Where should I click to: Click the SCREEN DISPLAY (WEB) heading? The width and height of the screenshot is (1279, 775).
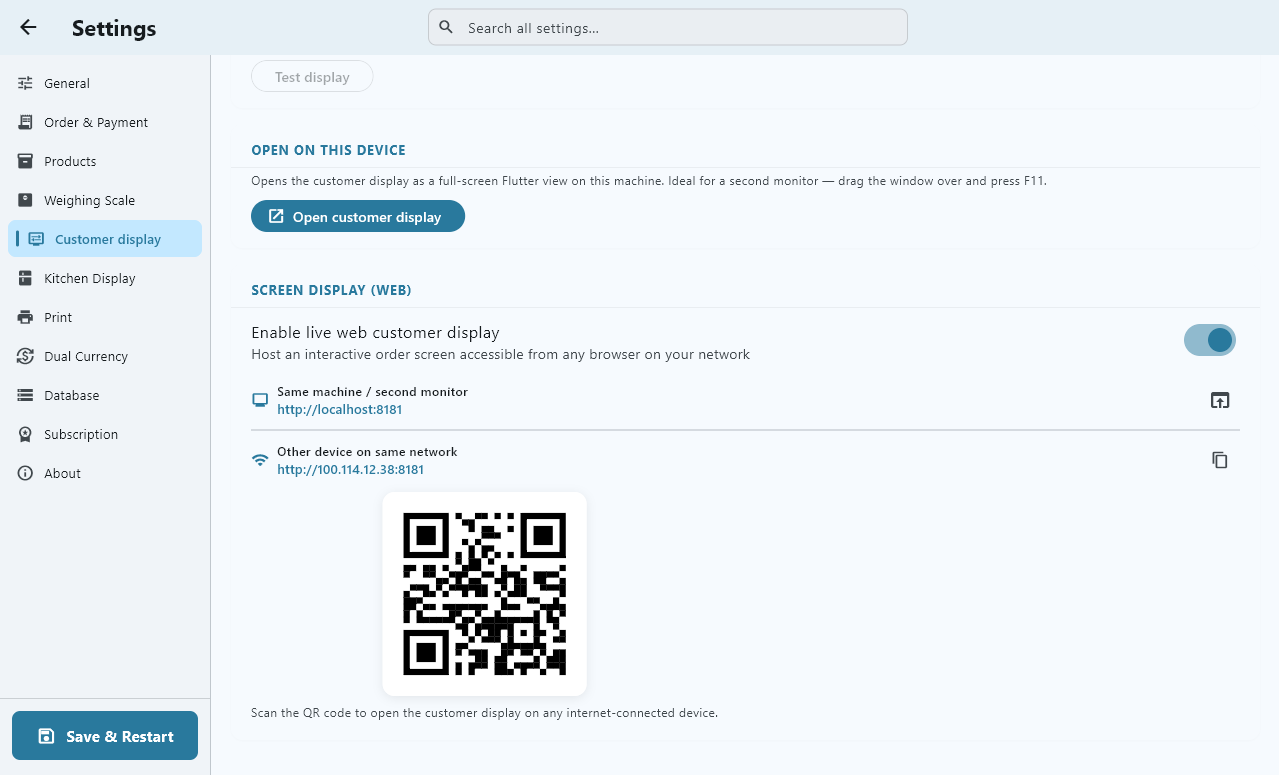coord(331,290)
